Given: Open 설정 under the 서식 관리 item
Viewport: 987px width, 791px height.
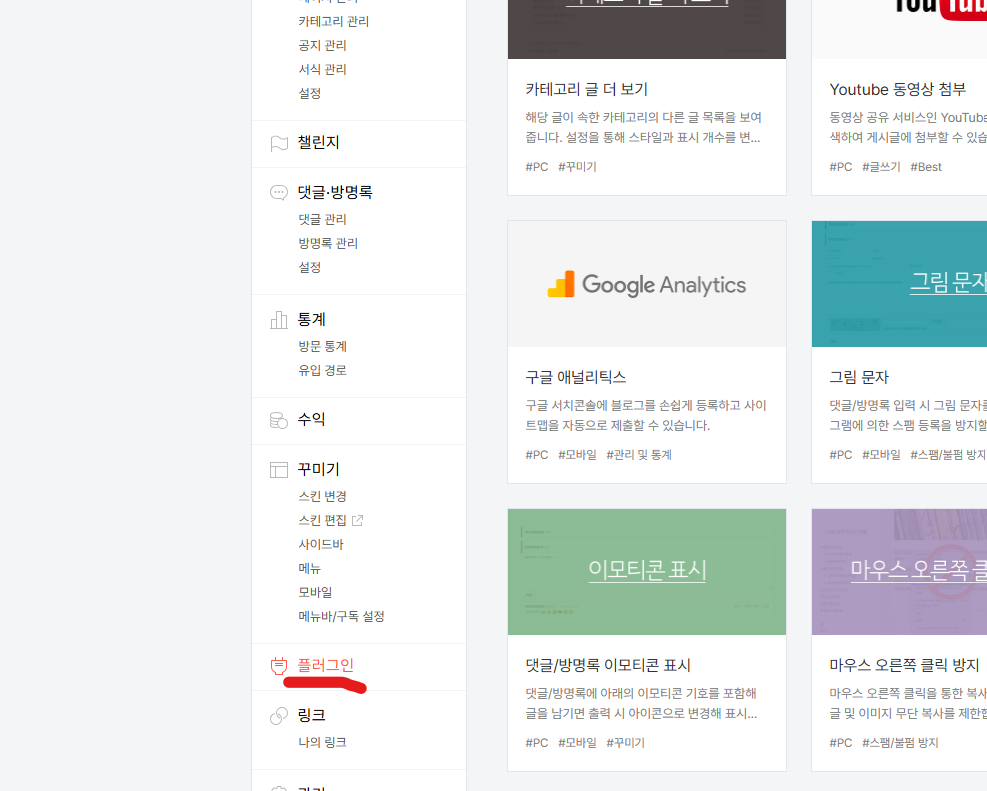Looking at the screenshot, I should [310, 93].
